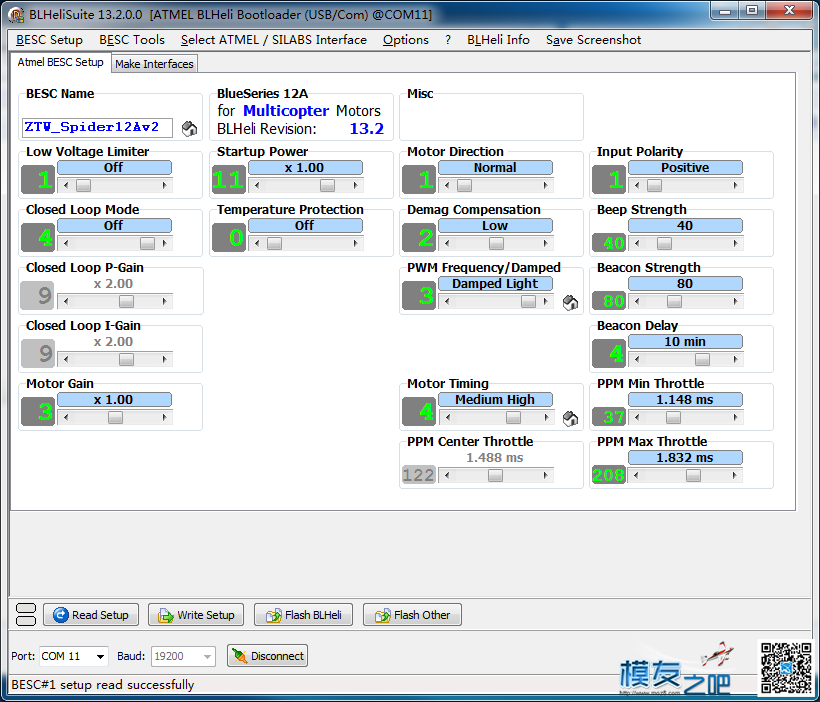Click the Flash Other button
This screenshot has height=702, width=820.
[x=412, y=615]
